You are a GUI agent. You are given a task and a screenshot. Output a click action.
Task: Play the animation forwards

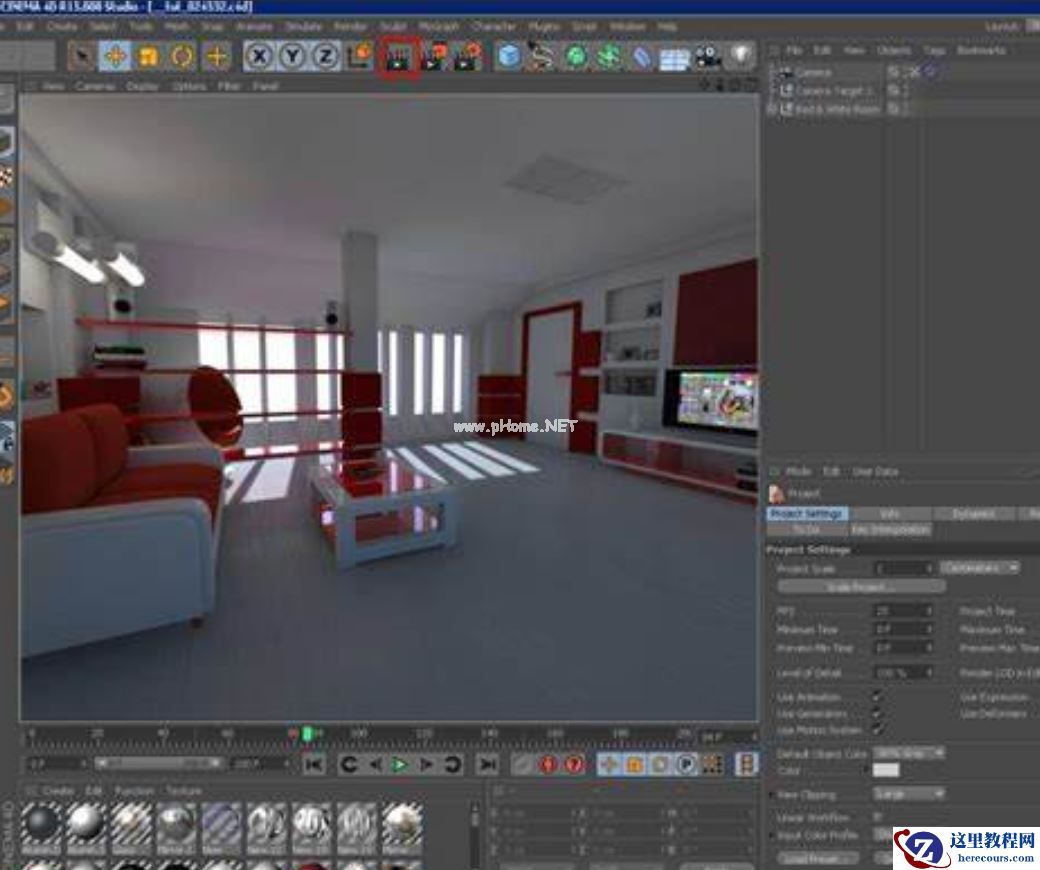point(400,765)
